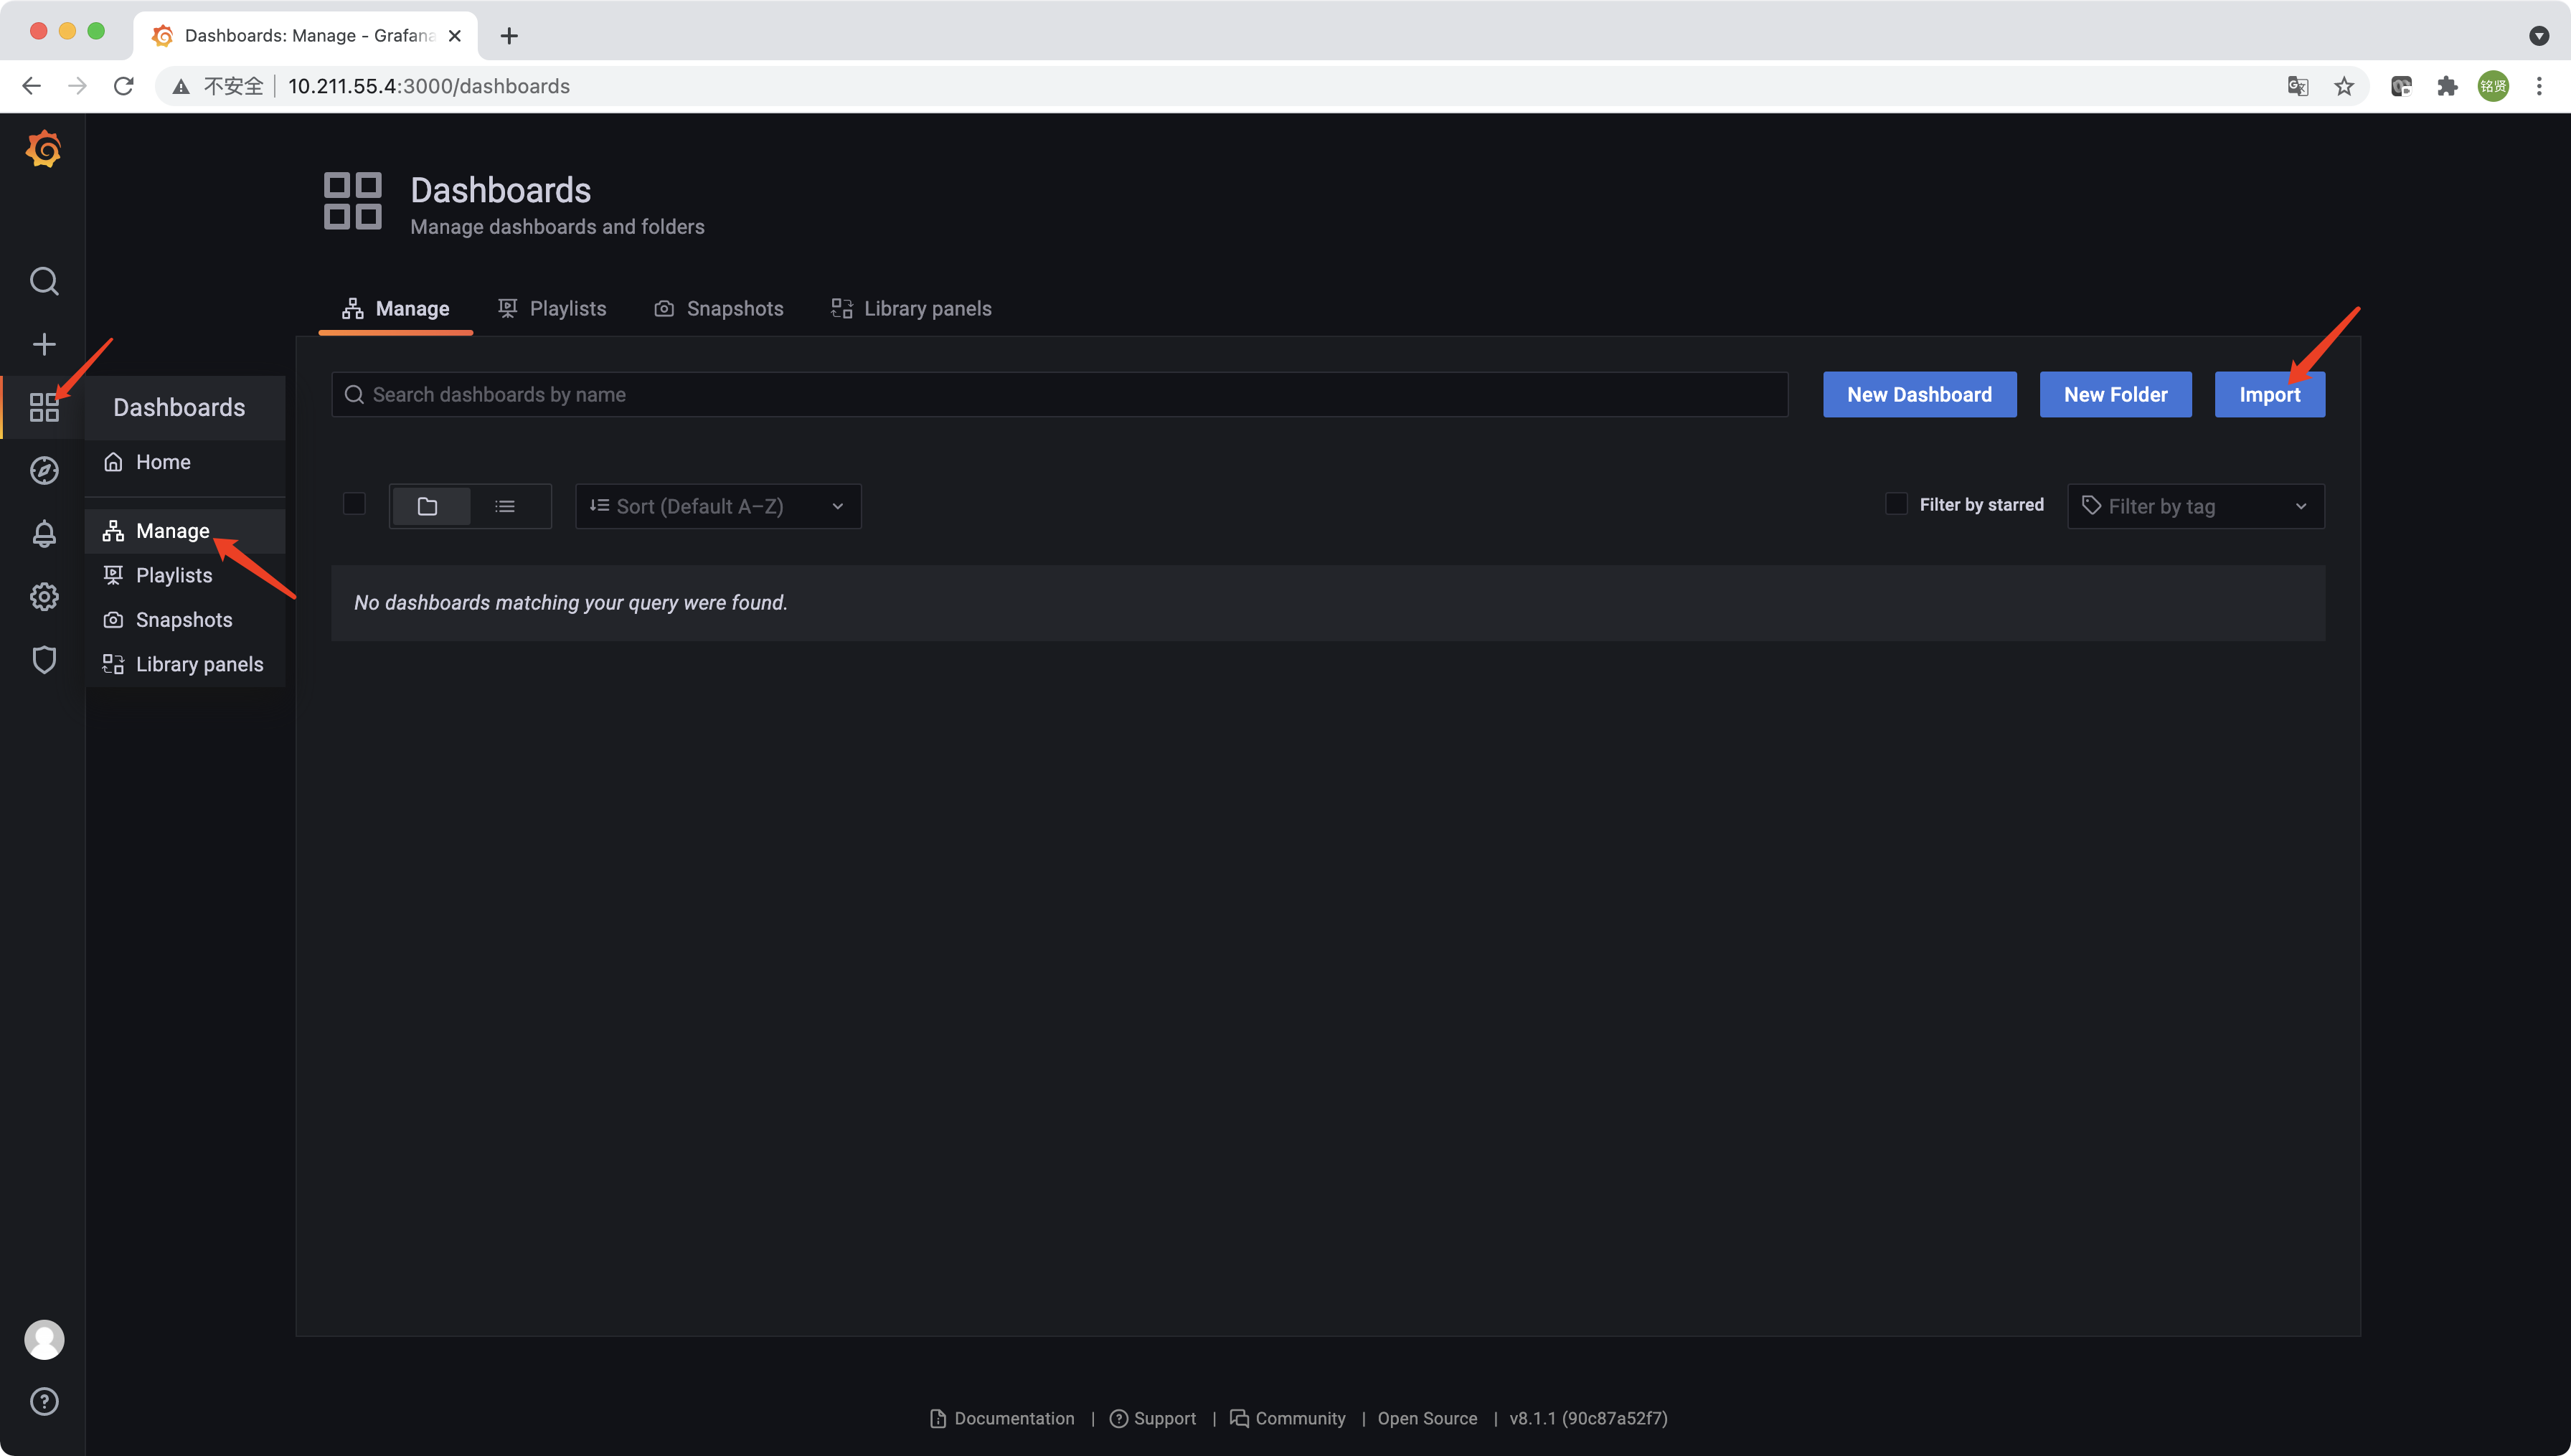Open the help question mark icon
Image resolution: width=2571 pixels, height=1456 pixels.
(x=44, y=1401)
